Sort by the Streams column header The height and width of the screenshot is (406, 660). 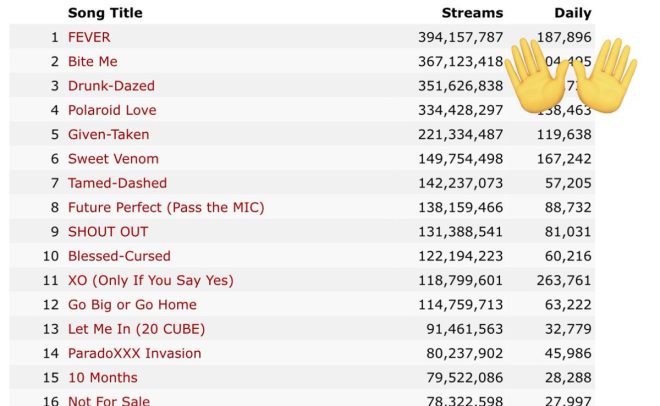[472, 13]
